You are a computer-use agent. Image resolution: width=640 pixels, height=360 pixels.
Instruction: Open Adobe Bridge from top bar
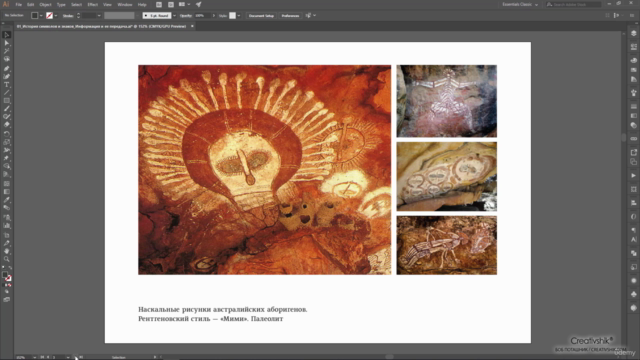pyautogui.click(x=159, y=4)
